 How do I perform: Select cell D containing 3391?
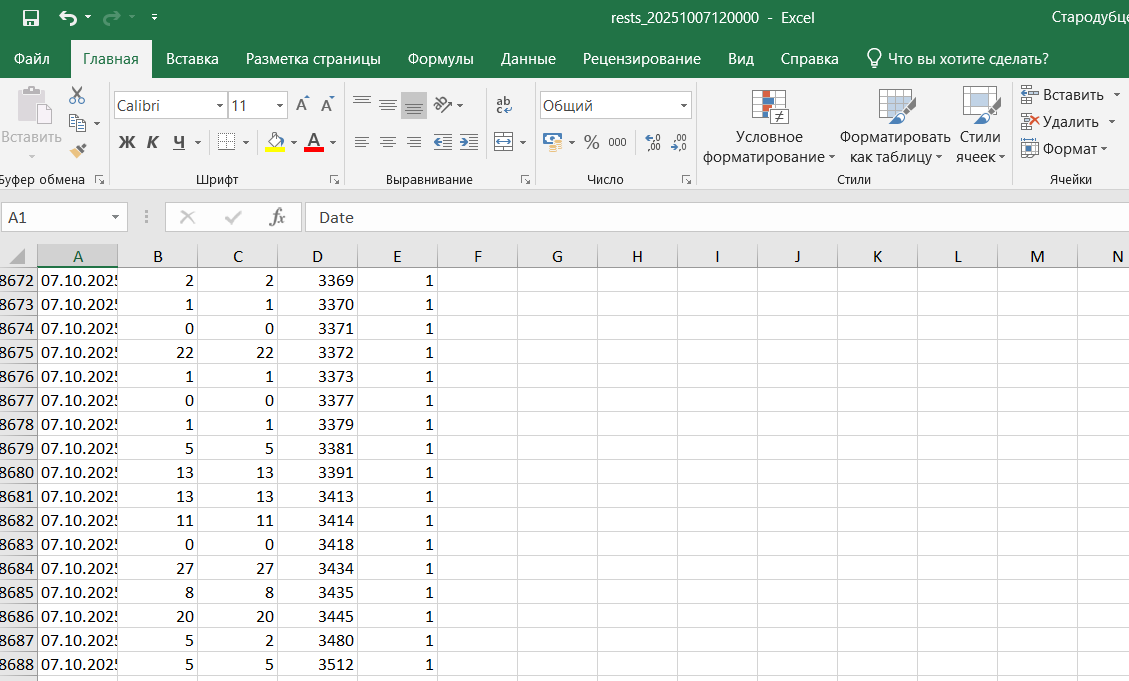tap(317, 473)
